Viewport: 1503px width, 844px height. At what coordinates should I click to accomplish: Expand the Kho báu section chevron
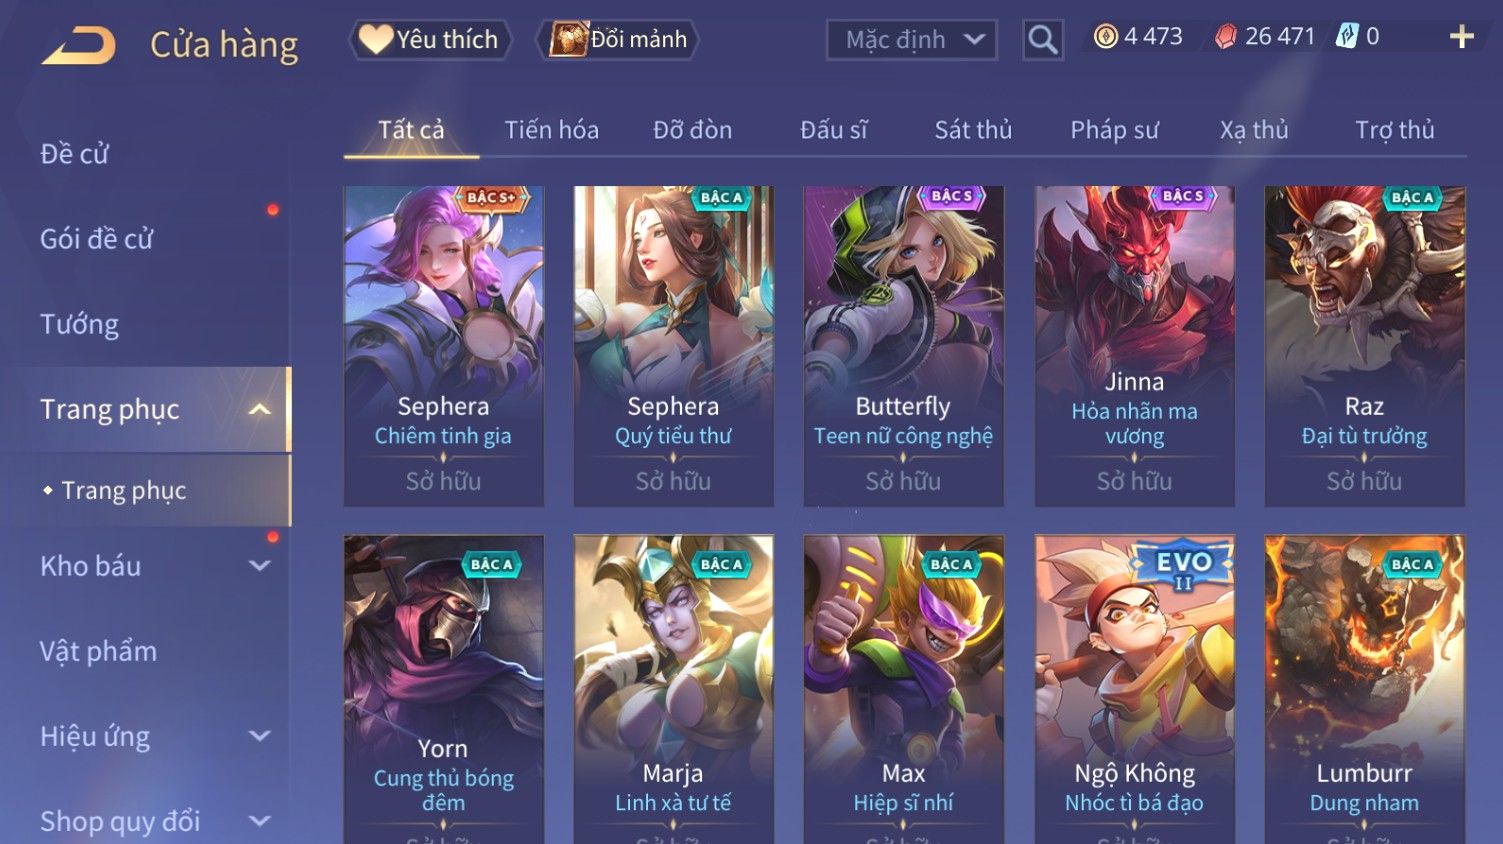pos(260,566)
